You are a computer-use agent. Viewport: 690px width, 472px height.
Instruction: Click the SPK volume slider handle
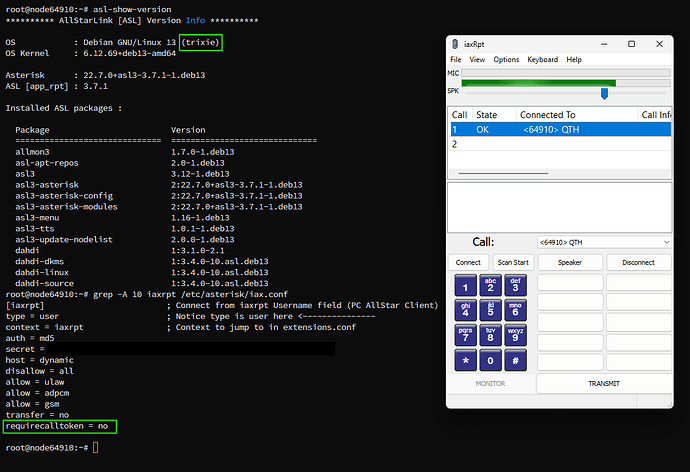coord(604,92)
